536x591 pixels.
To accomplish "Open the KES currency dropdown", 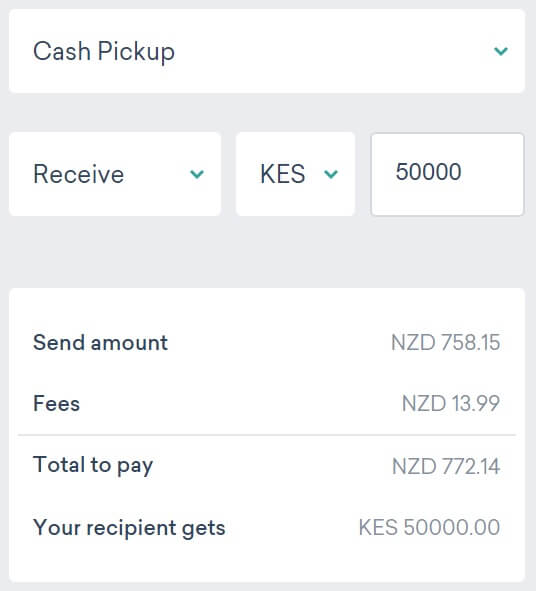I will tap(296, 174).
